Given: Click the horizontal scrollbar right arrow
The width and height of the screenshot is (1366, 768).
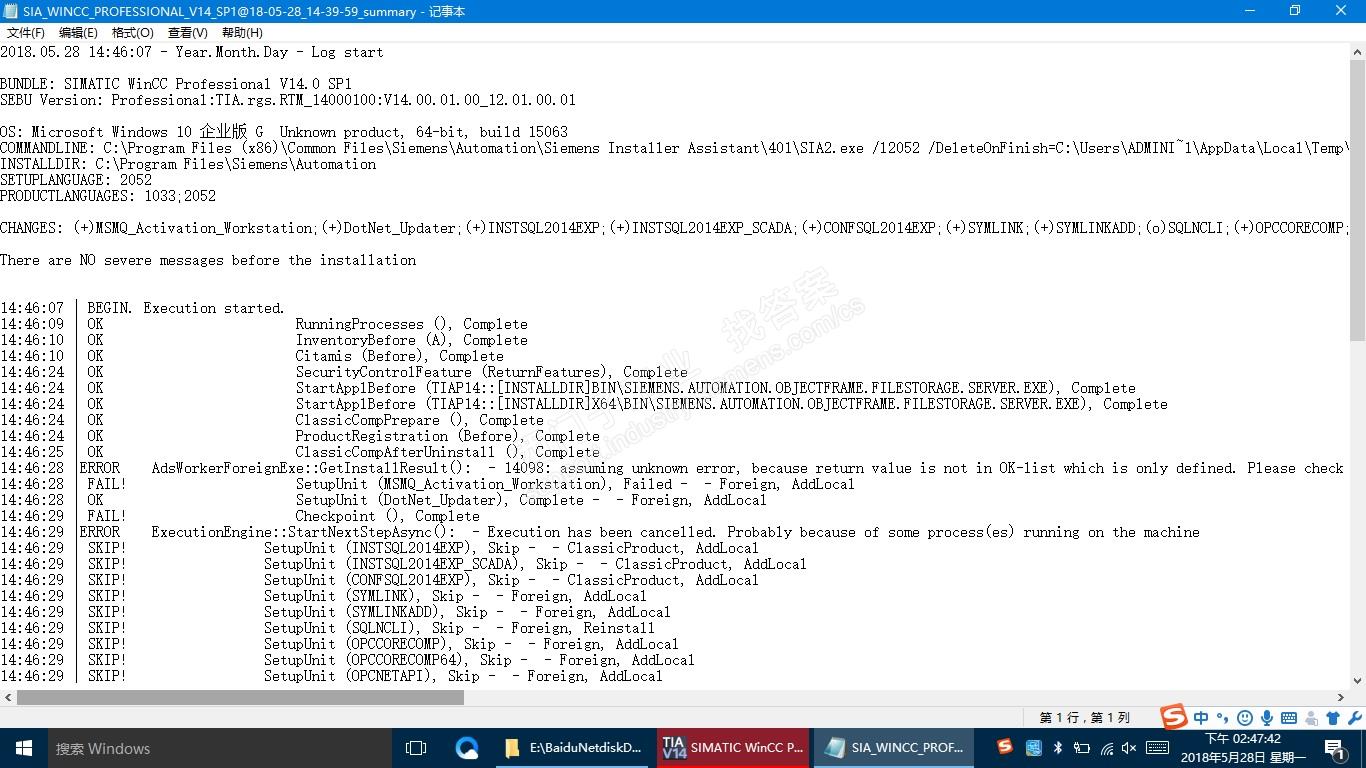Looking at the screenshot, I should pyautogui.click(x=1341, y=697).
